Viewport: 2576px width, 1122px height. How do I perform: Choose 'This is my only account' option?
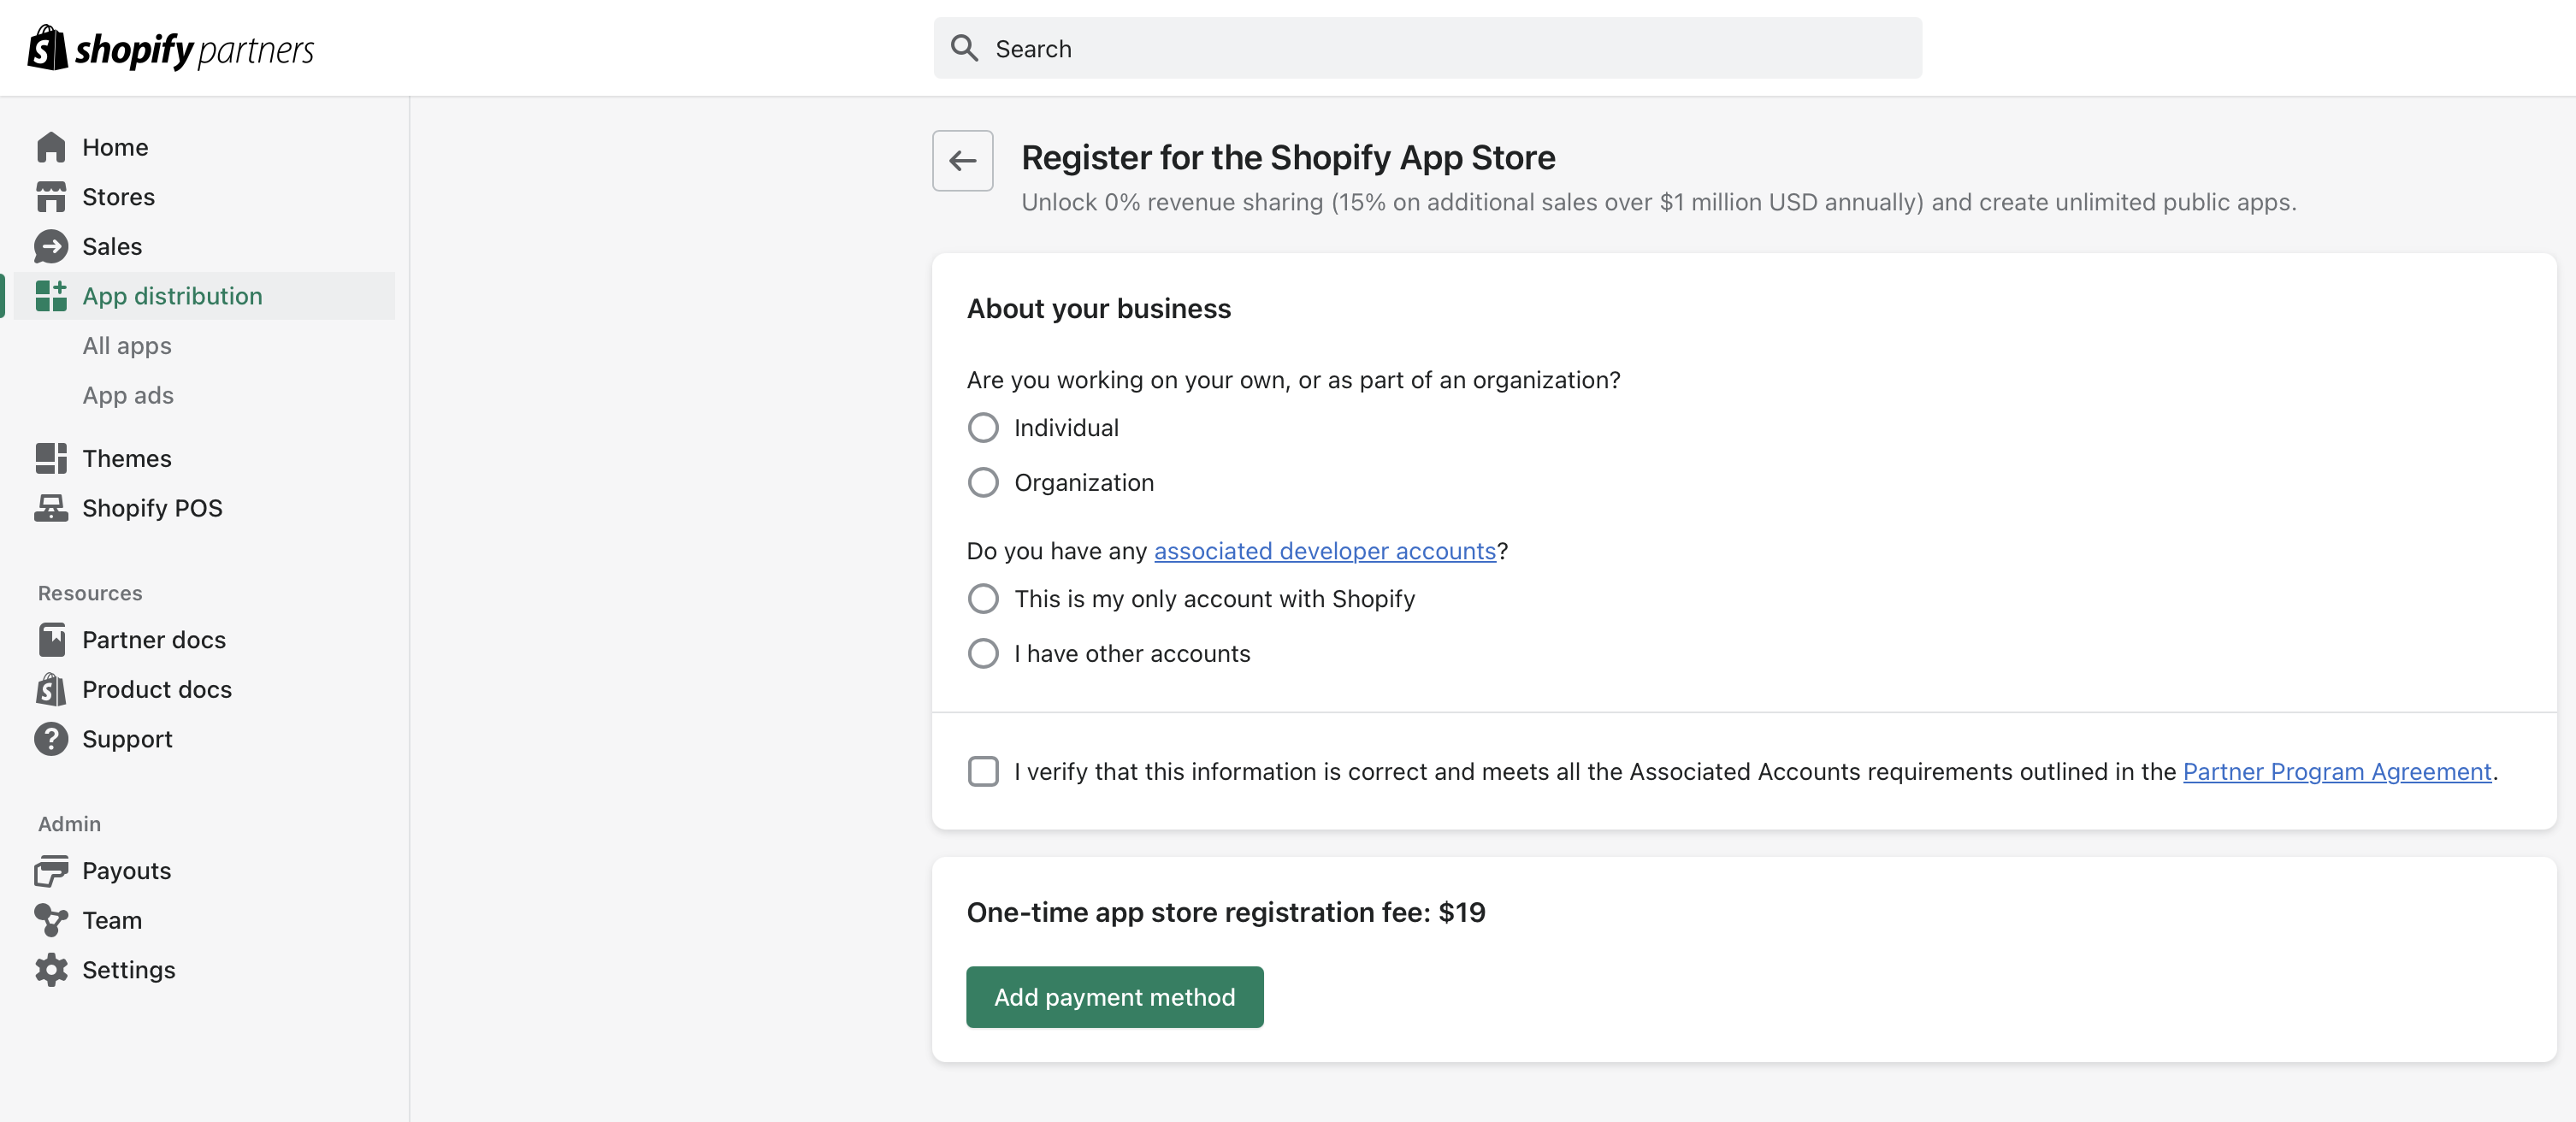coord(983,599)
